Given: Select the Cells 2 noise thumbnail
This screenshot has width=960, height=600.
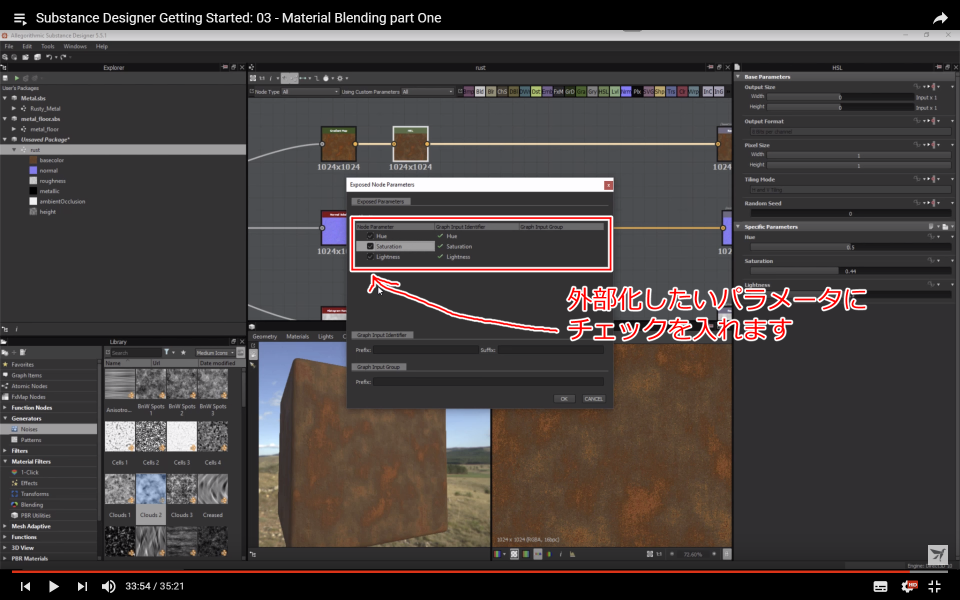Looking at the screenshot, I should tap(151, 436).
